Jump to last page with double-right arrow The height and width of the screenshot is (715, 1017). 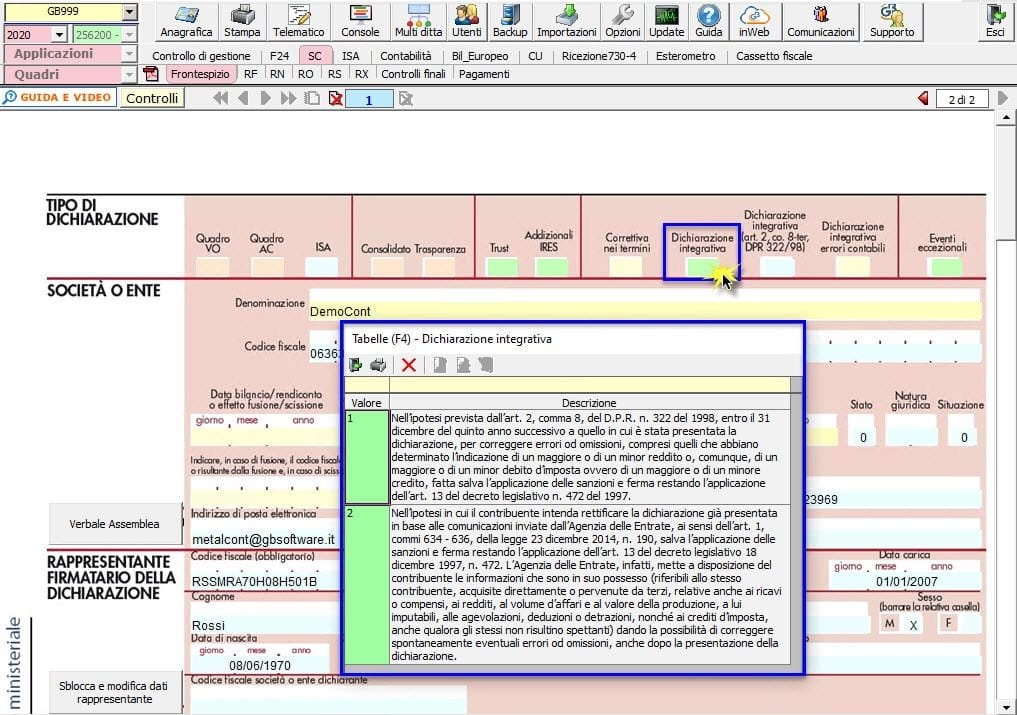289,99
